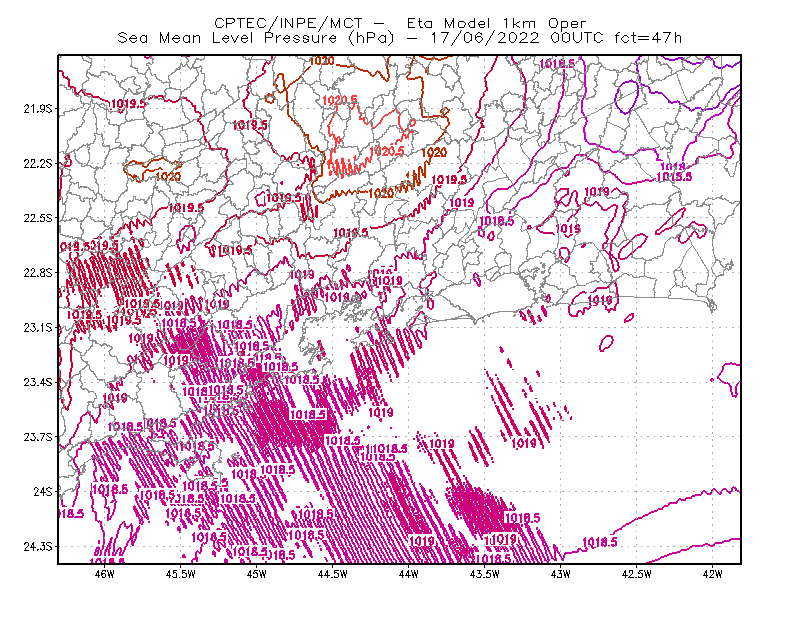Screen dimensions: 800x618
Task: Click the 21.9S latitude axis label
Action: click(x=38, y=109)
